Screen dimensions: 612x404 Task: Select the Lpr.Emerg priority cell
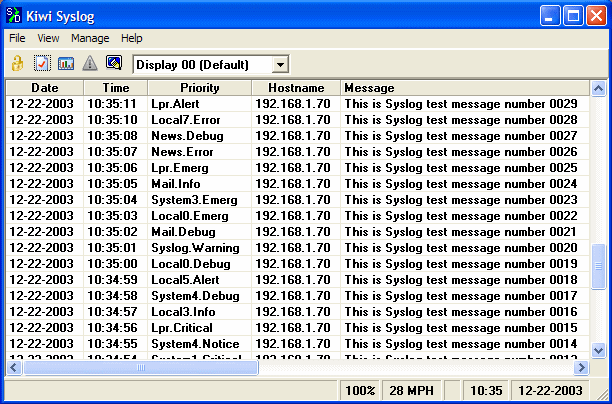point(200,168)
